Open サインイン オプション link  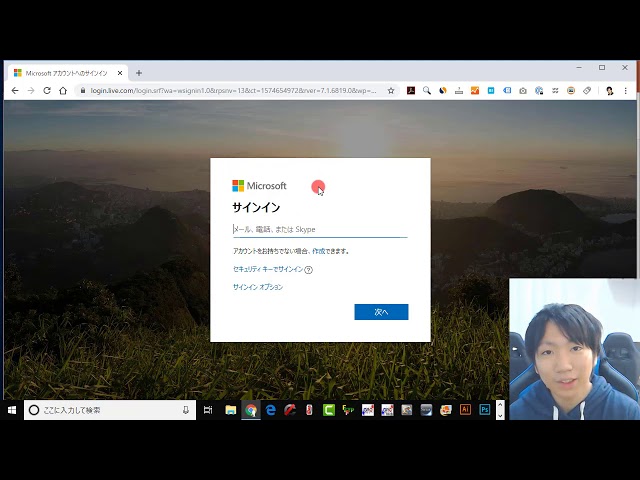258,287
